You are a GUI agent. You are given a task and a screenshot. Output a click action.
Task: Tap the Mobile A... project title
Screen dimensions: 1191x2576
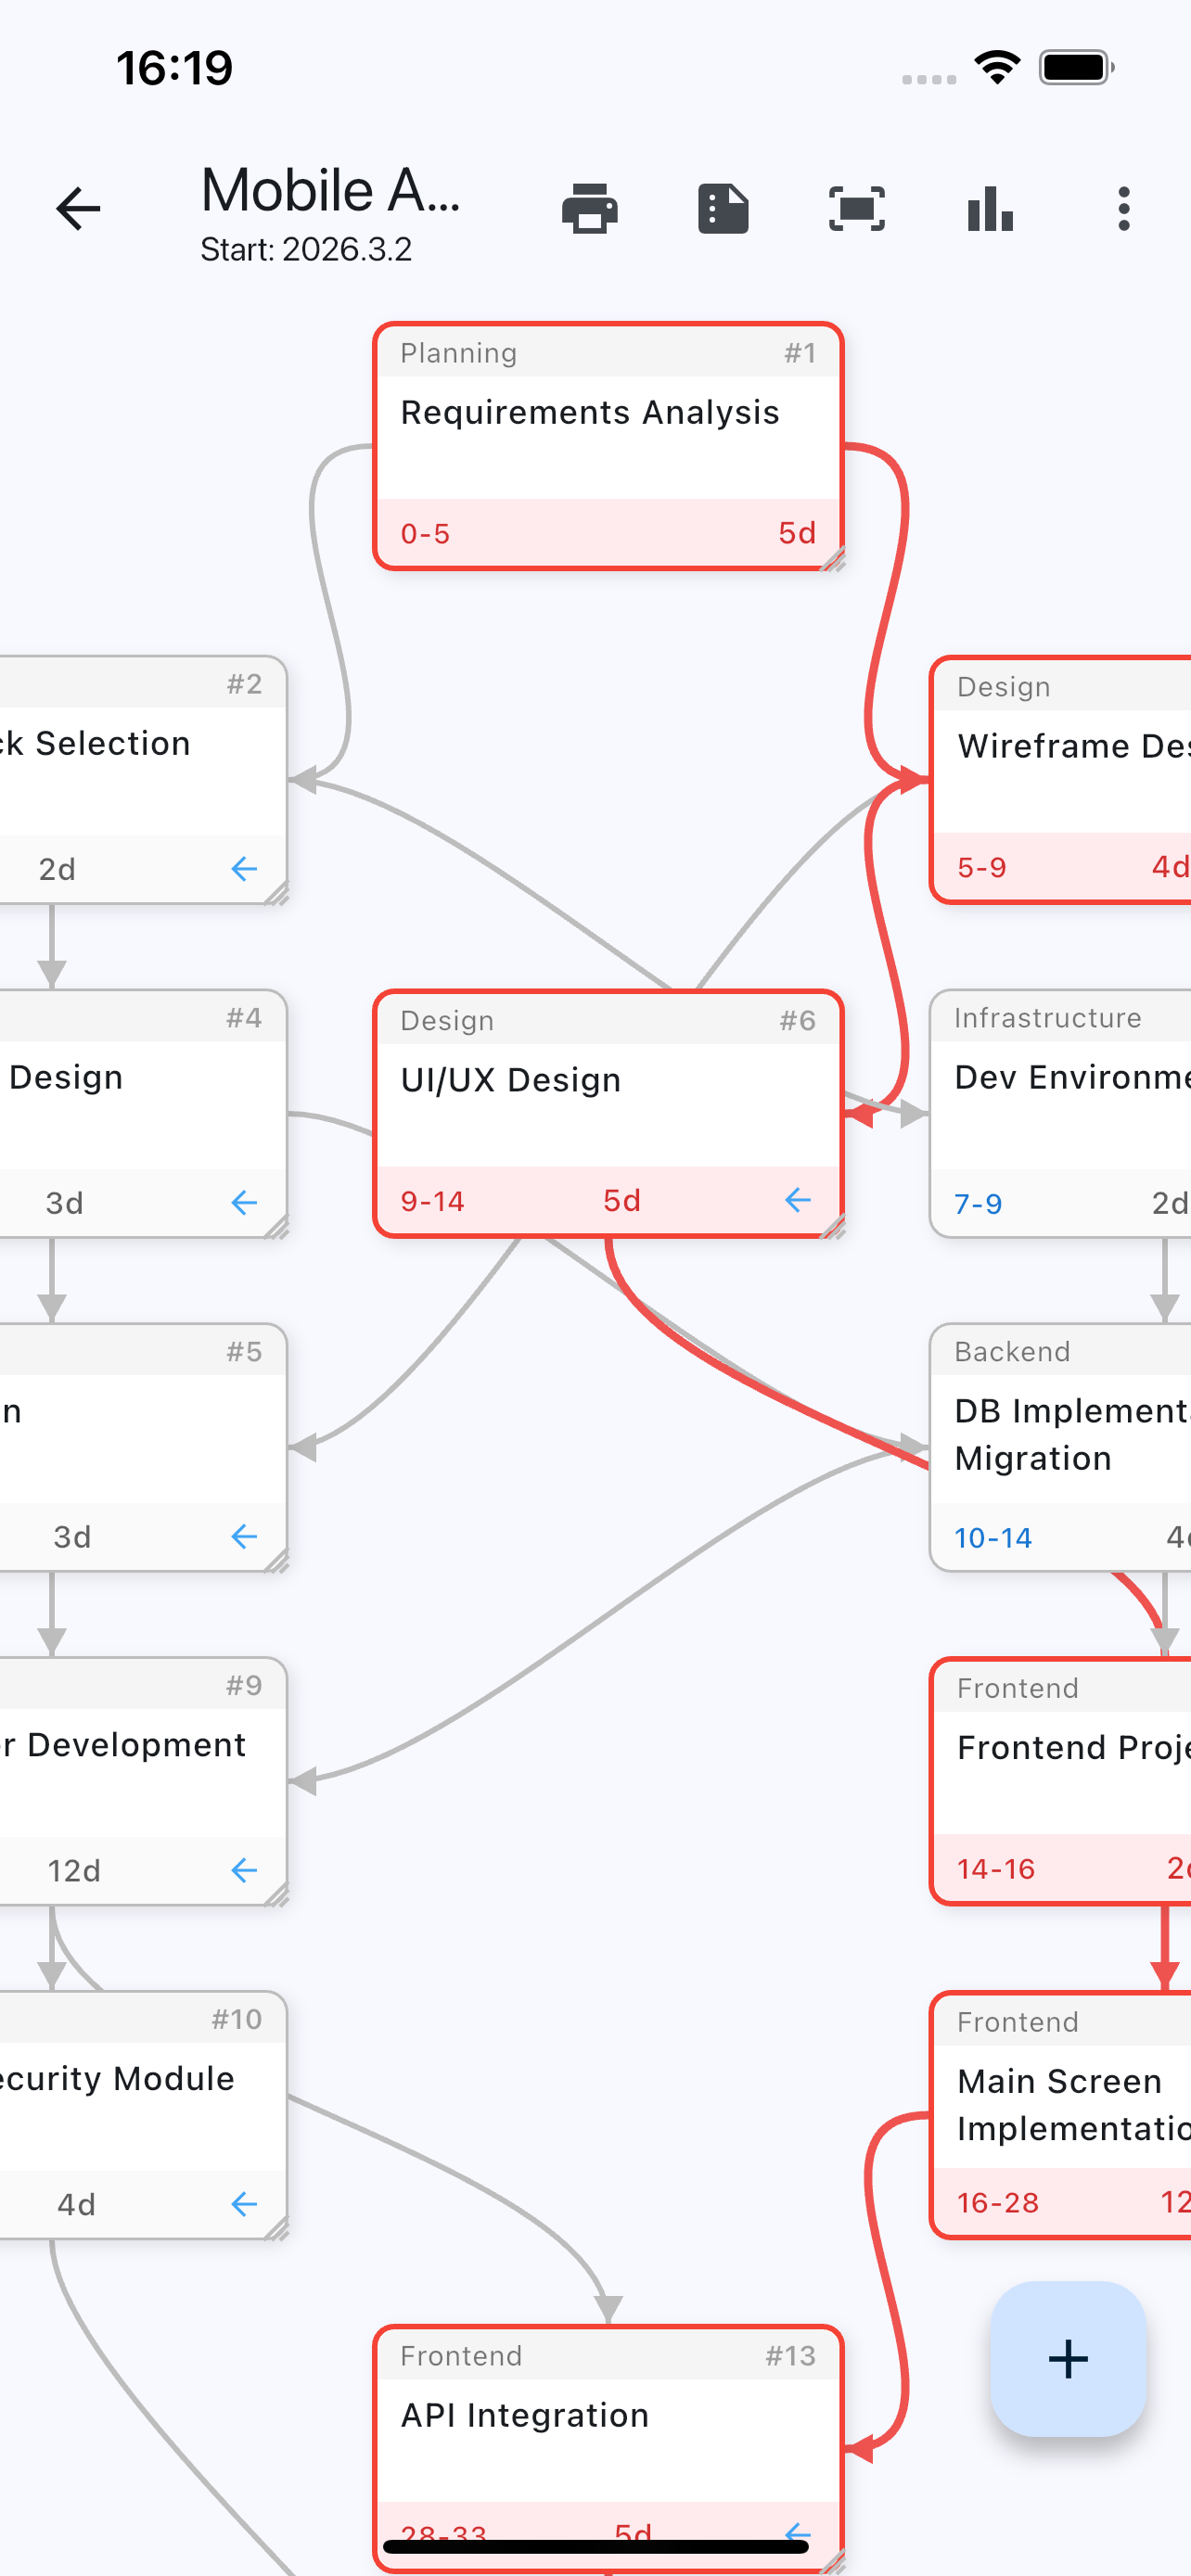(330, 192)
